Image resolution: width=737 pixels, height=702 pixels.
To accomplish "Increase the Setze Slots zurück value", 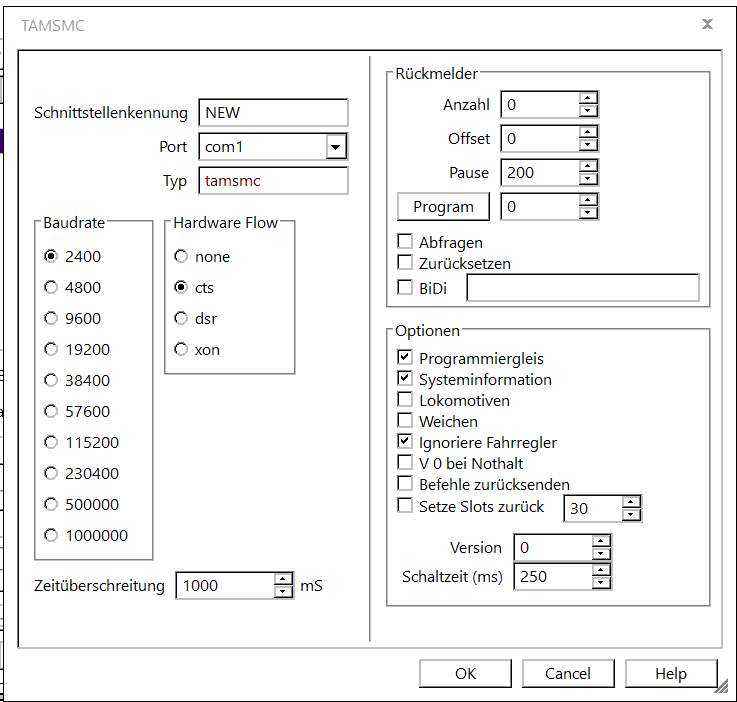I will point(630,502).
